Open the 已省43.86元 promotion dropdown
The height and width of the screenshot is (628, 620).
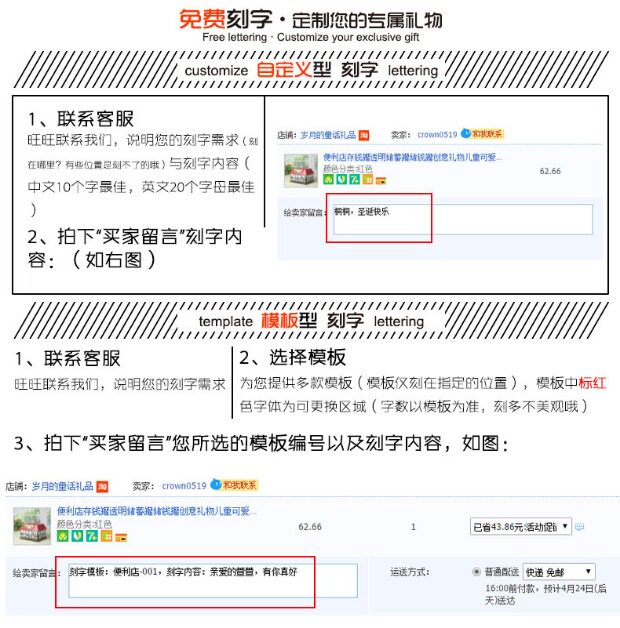521,526
